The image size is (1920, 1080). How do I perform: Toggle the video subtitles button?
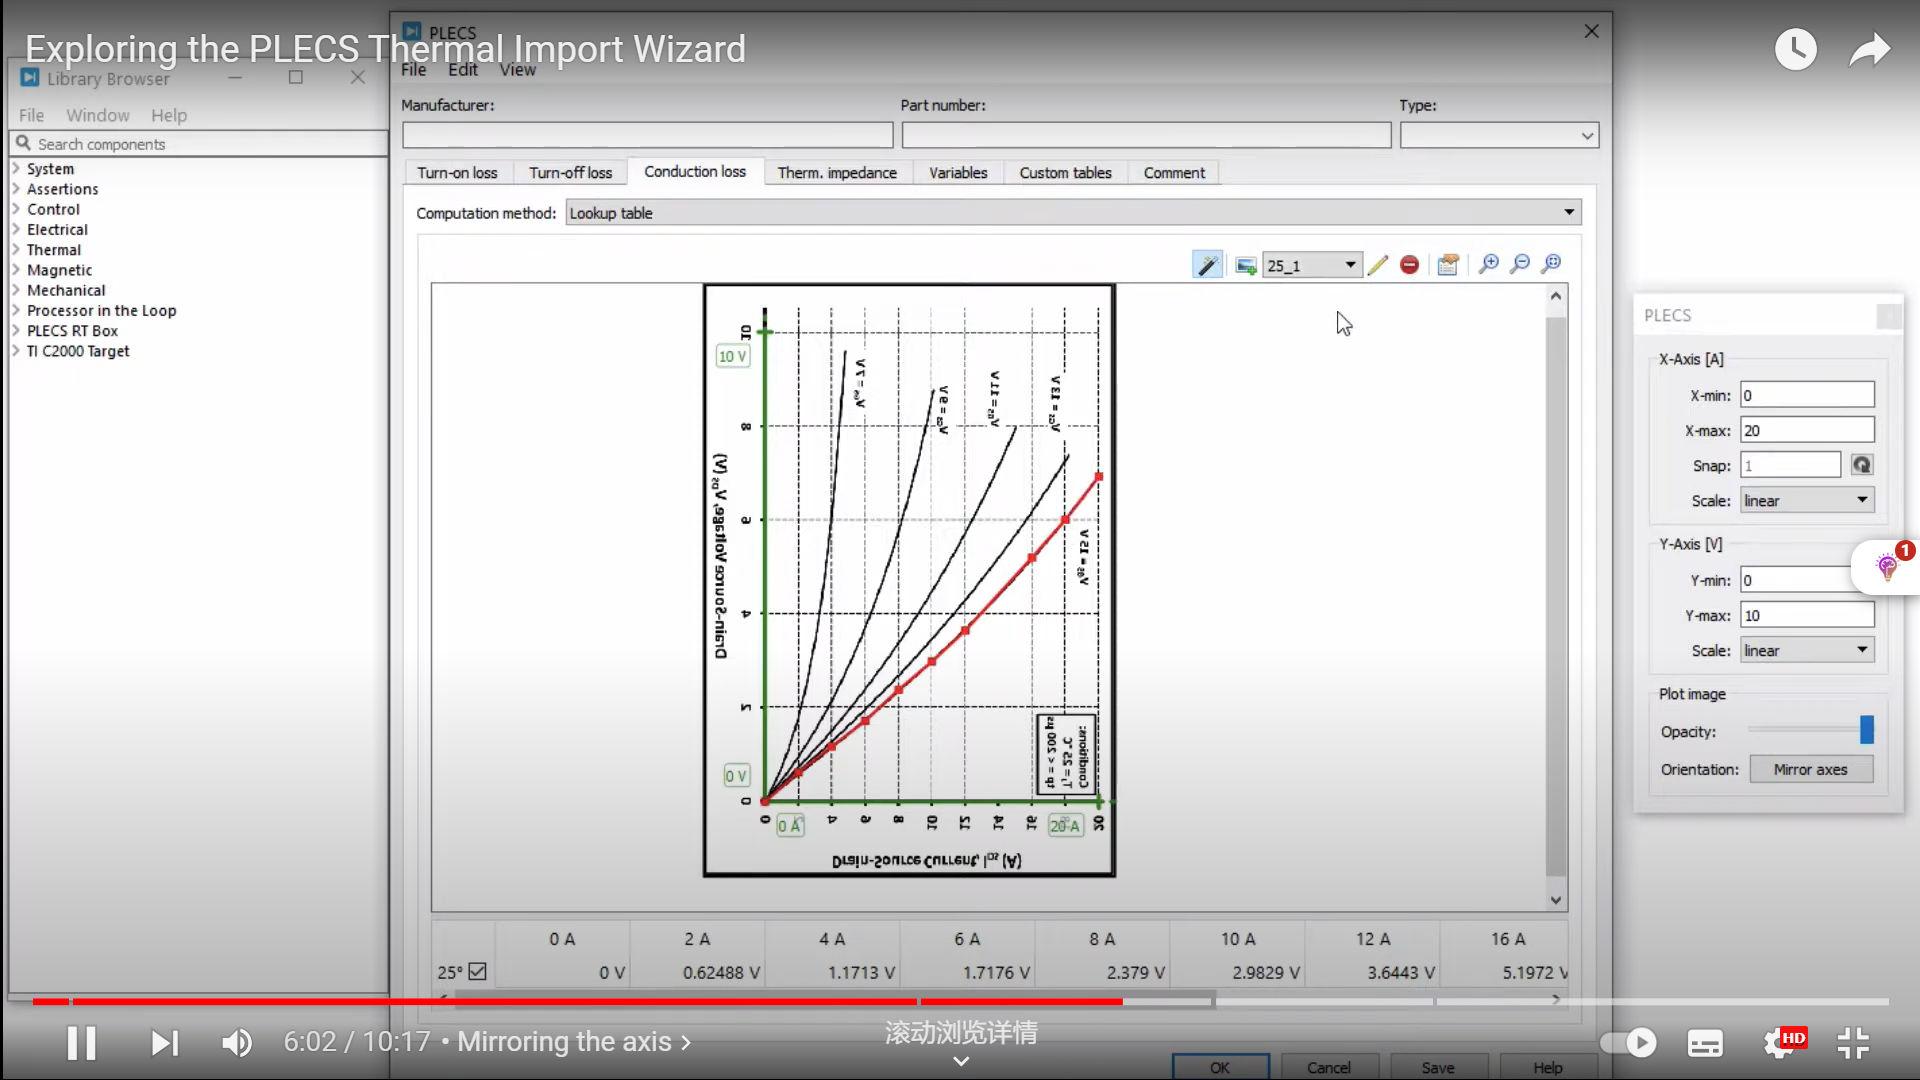[1705, 1043]
